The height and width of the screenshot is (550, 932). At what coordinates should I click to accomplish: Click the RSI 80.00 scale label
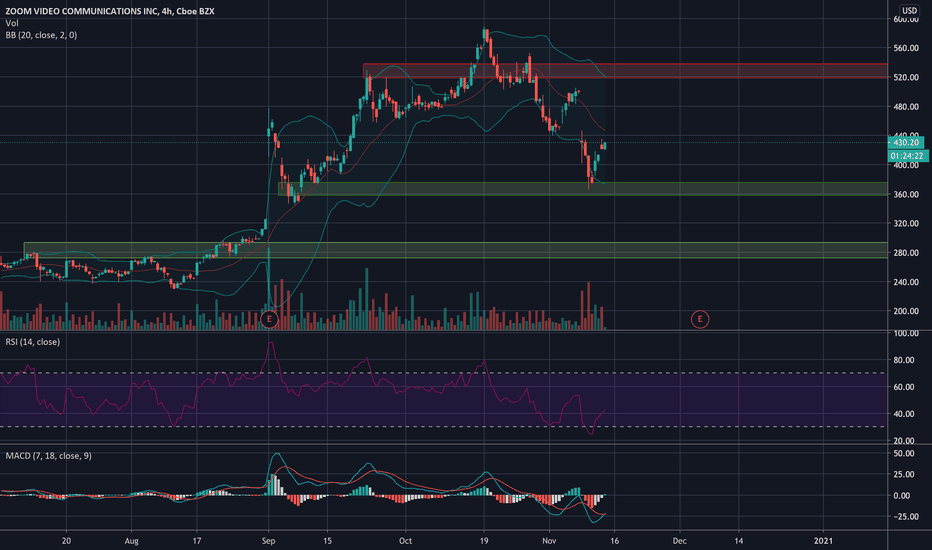[x=904, y=360]
